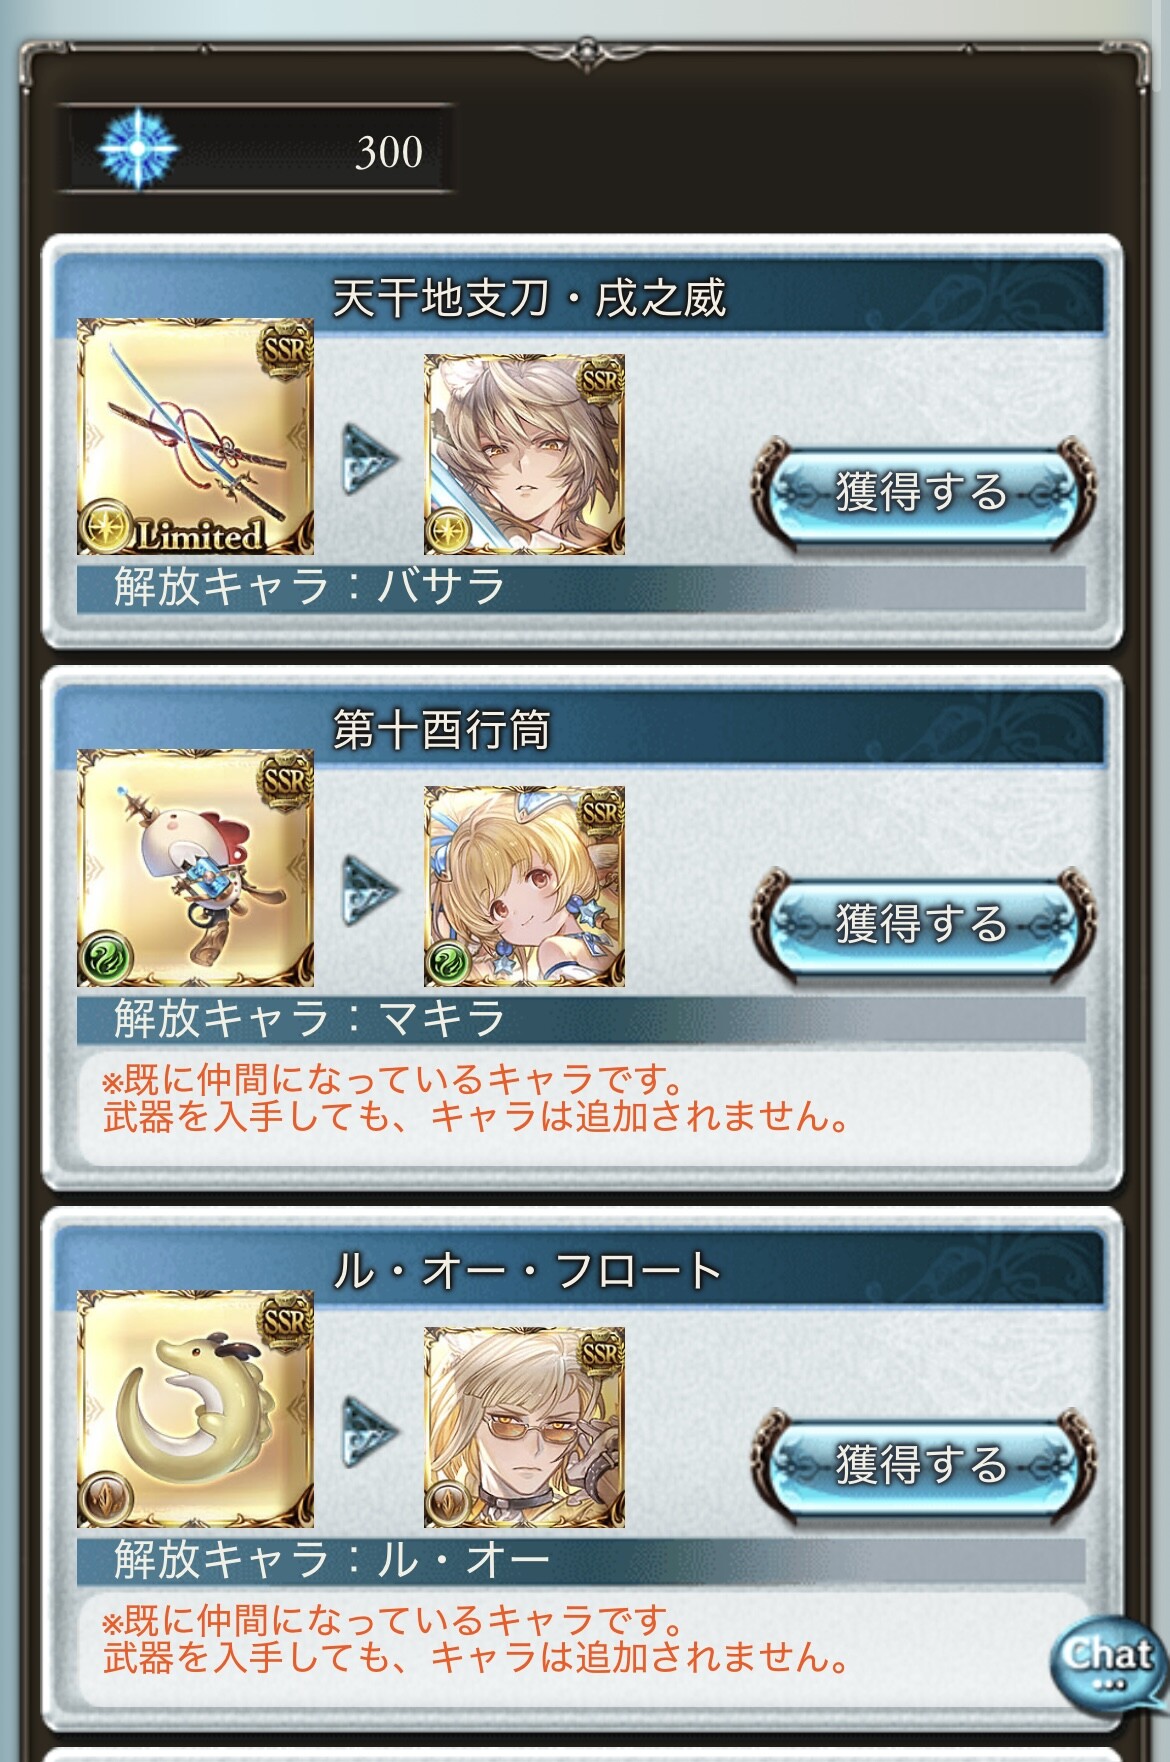Tap 獲得する for 天干地支刀・戊之威

pyautogui.click(x=920, y=491)
